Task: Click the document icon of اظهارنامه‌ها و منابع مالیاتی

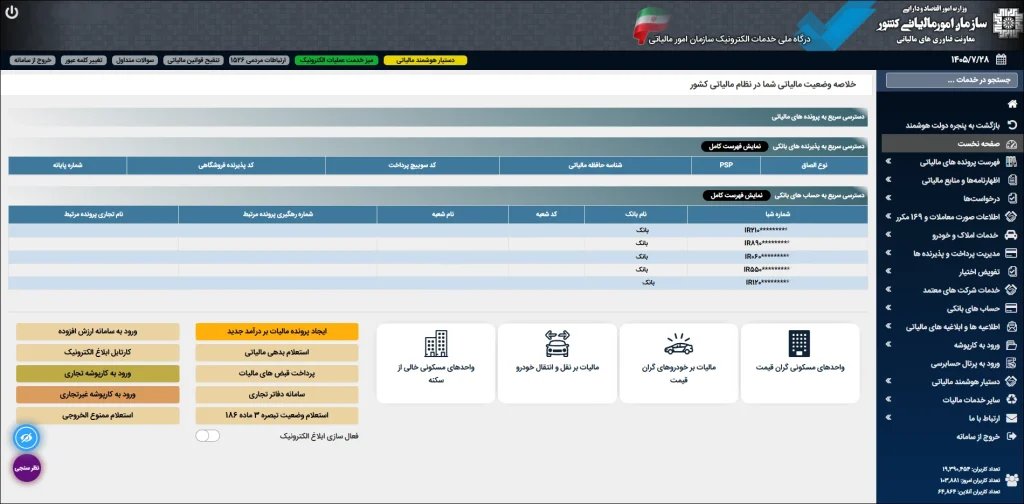Action: coord(1012,180)
